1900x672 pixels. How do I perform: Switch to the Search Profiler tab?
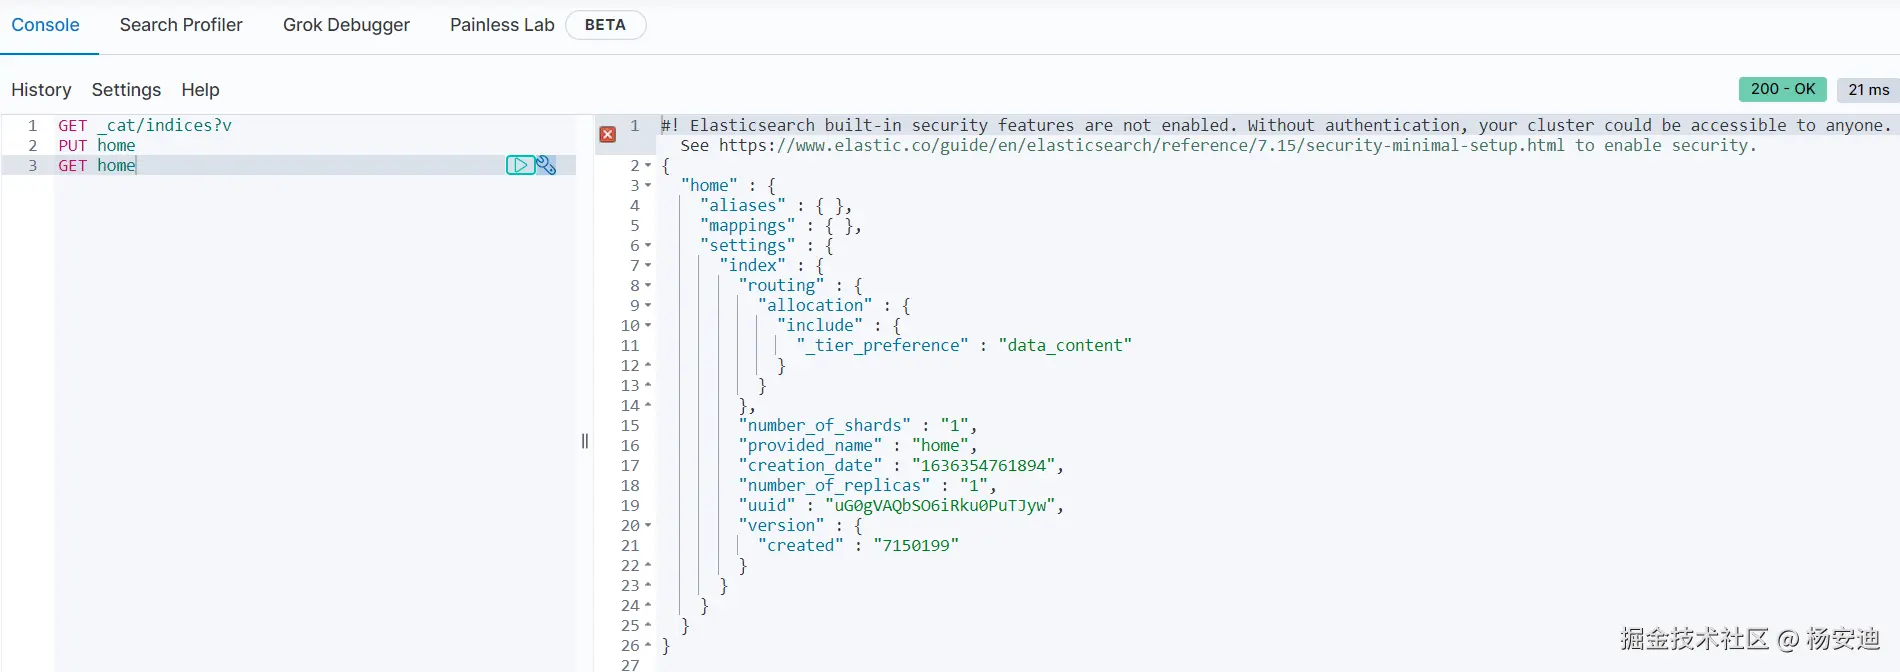click(181, 25)
